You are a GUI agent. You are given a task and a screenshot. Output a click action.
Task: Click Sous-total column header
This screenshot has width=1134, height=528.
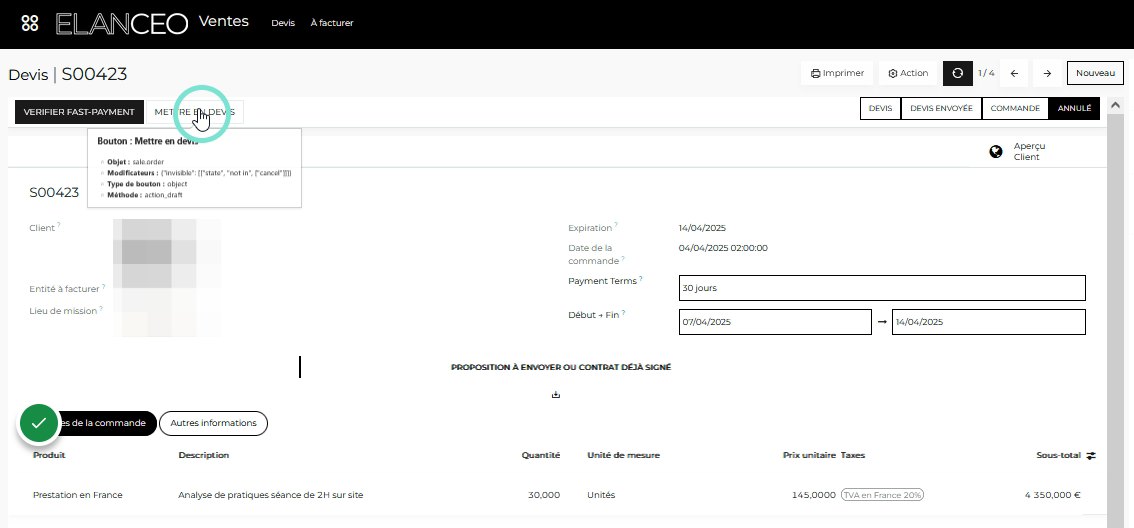pos(1058,455)
